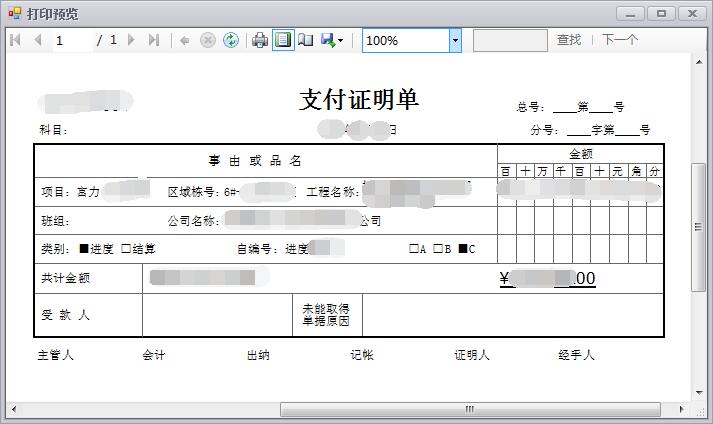Image resolution: width=713 pixels, height=424 pixels.
Task: Check the 结算 checkbox
Action: coord(126,249)
